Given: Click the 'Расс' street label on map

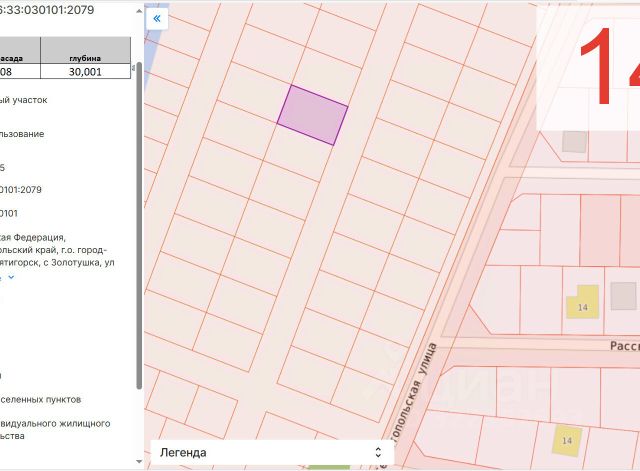Looking at the screenshot, I should [624, 346].
